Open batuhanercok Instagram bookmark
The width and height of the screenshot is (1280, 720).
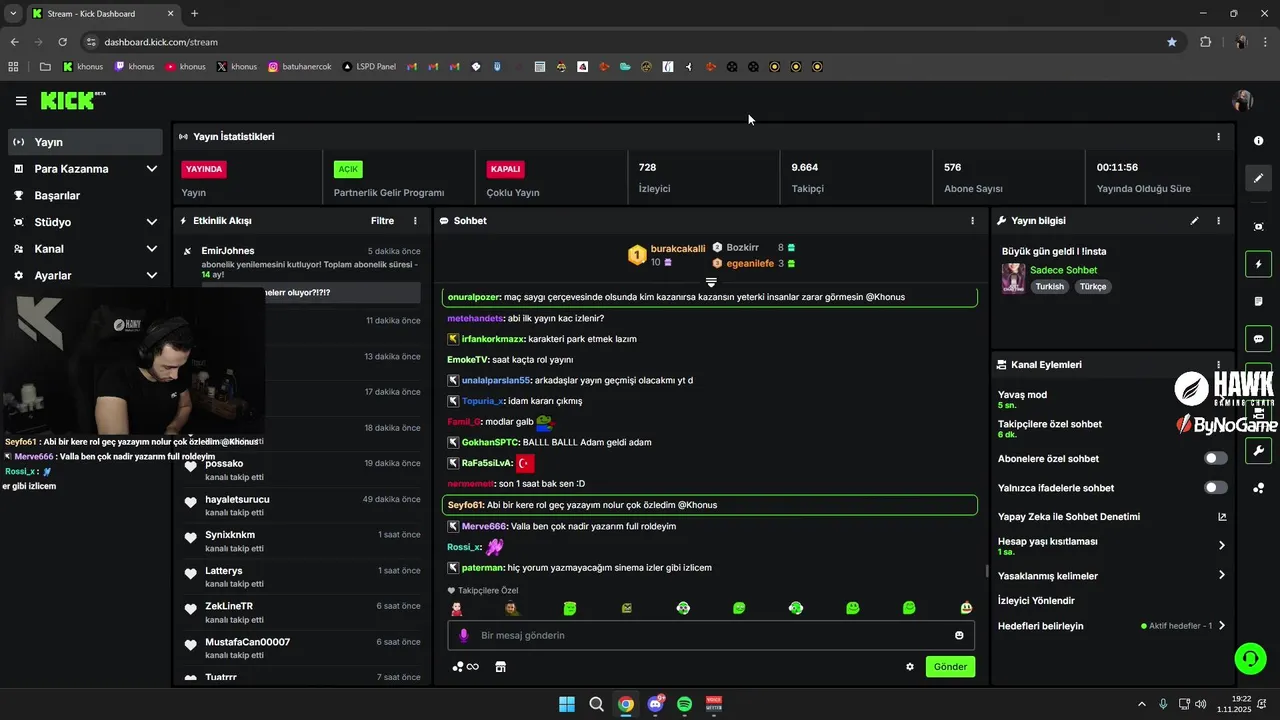[x=300, y=67]
